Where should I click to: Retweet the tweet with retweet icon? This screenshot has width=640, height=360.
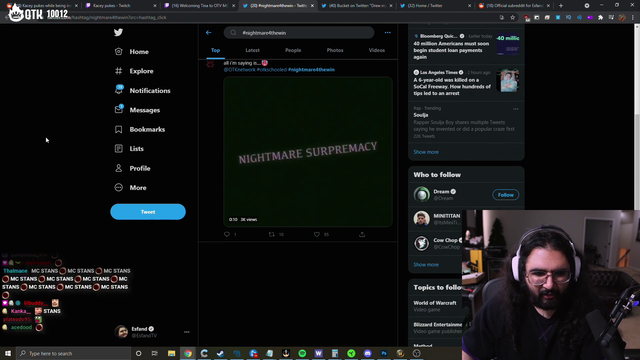[x=271, y=234]
